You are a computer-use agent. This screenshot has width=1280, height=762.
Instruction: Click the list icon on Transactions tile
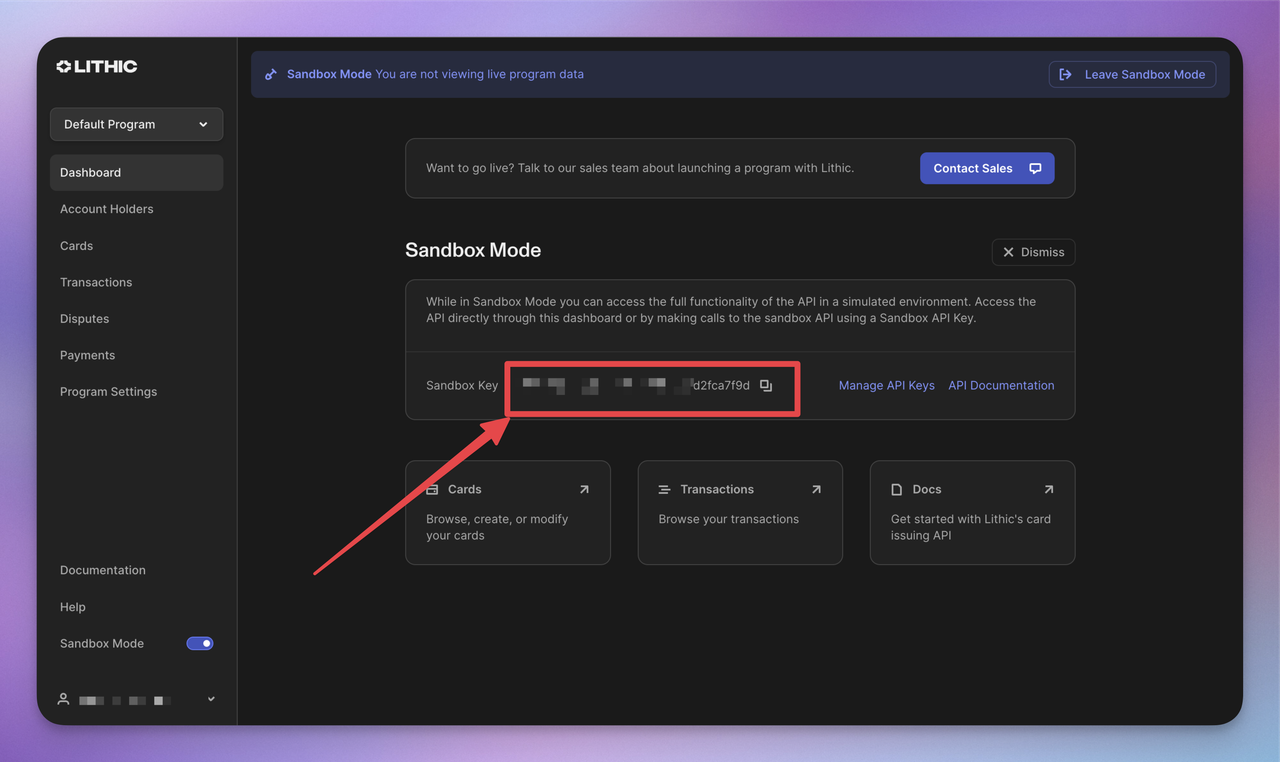pyautogui.click(x=664, y=489)
